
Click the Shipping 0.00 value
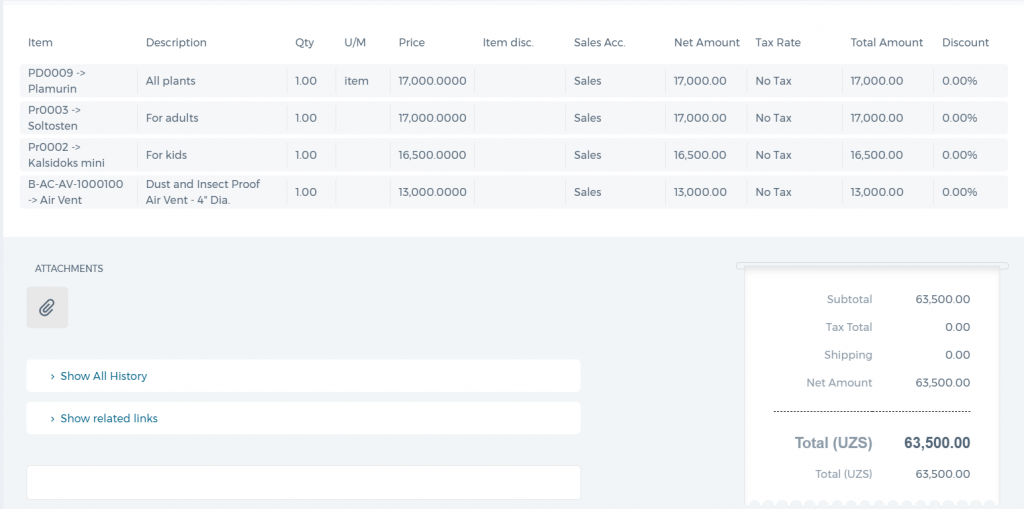[957, 355]
